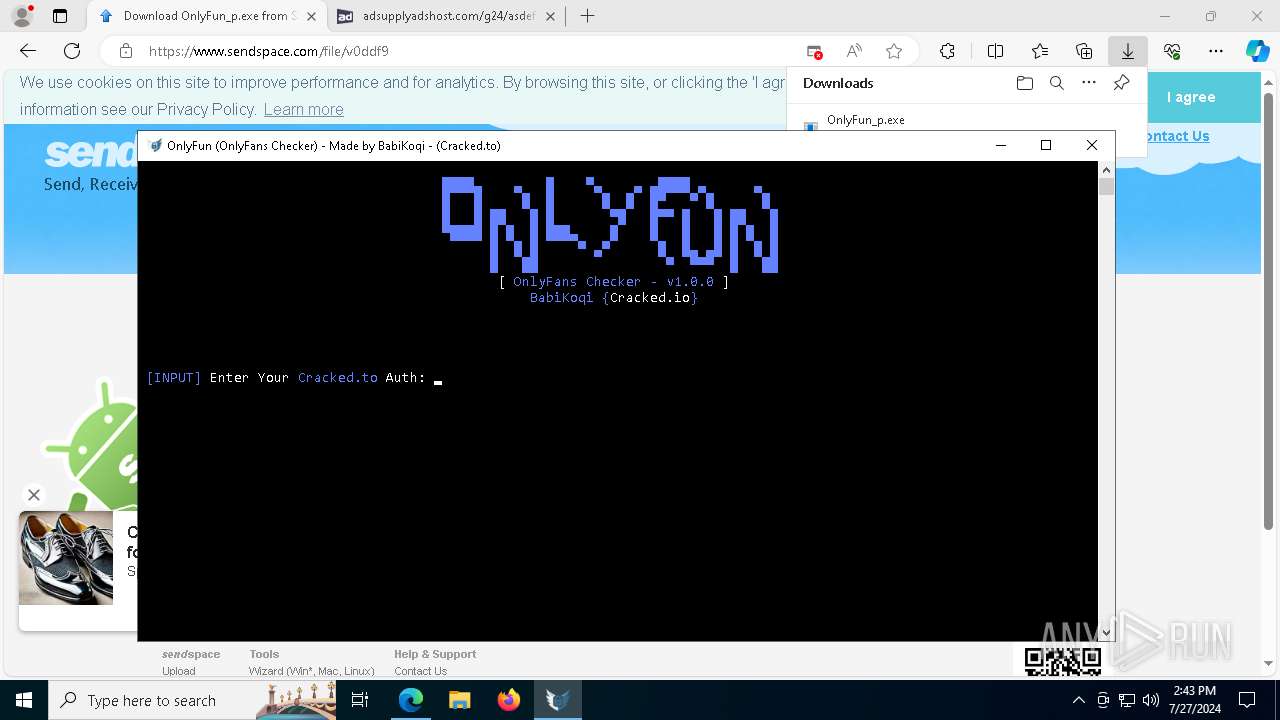
Task: Activate the Read aloud icon
Action: (854, 51)
